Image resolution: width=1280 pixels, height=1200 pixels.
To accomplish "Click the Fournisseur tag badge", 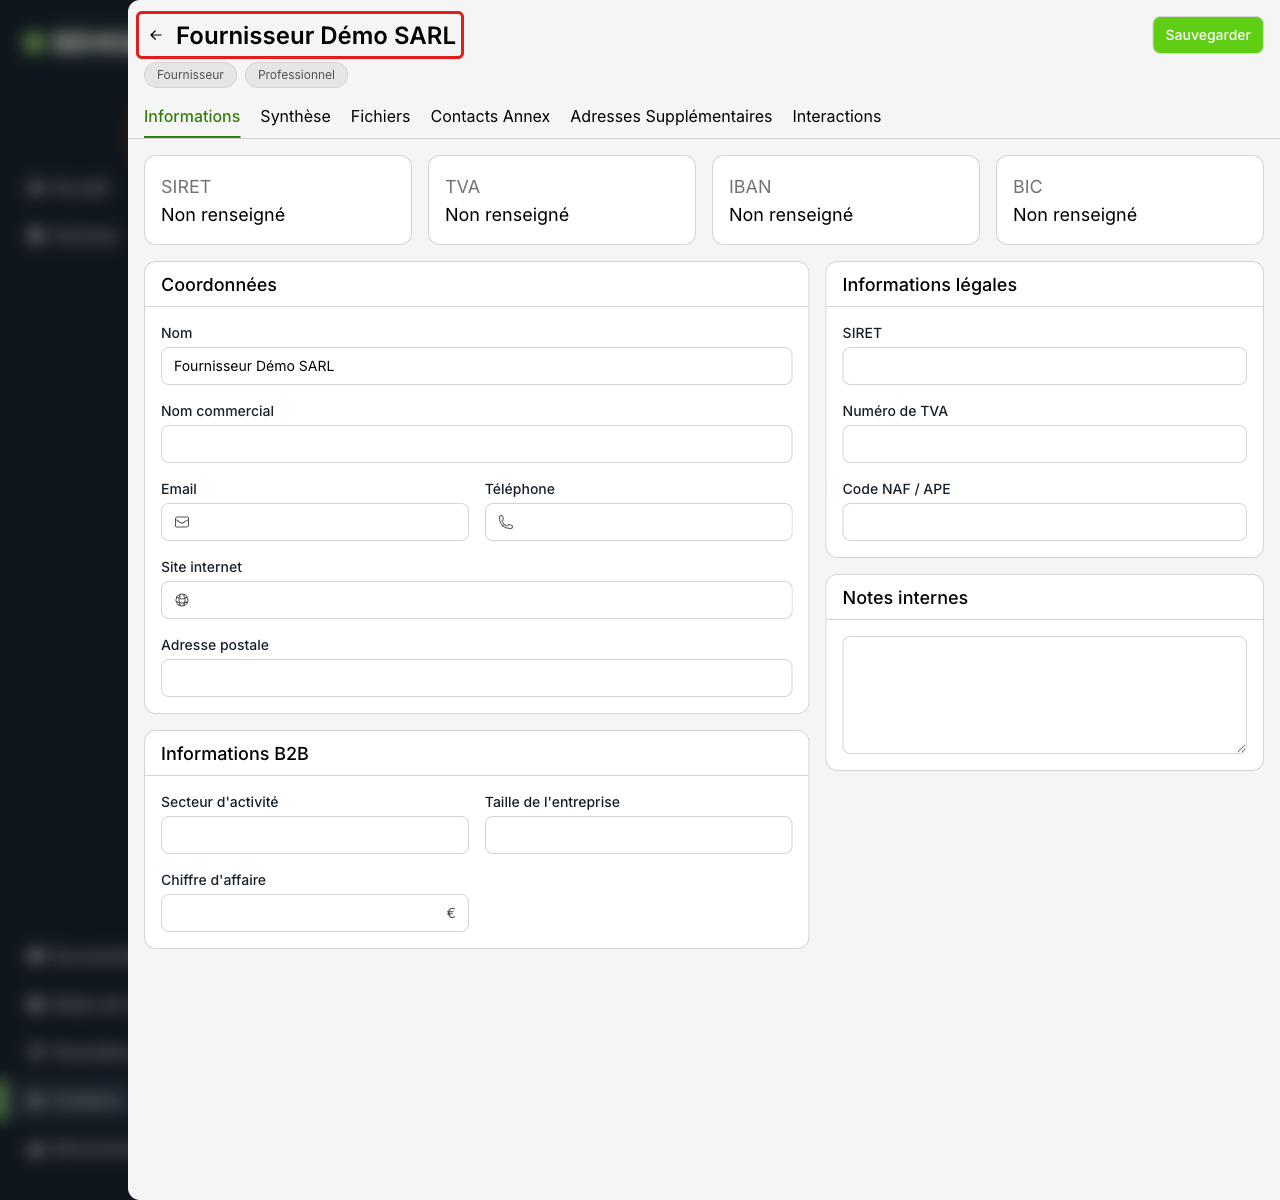I will pos(190,75).
